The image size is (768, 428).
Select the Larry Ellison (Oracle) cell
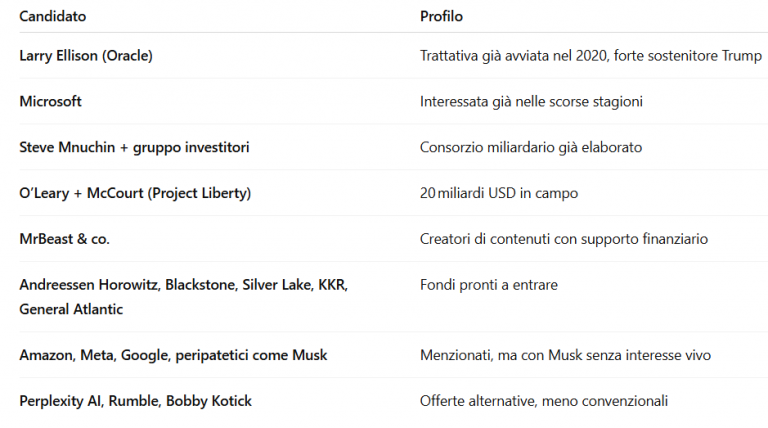86,56
